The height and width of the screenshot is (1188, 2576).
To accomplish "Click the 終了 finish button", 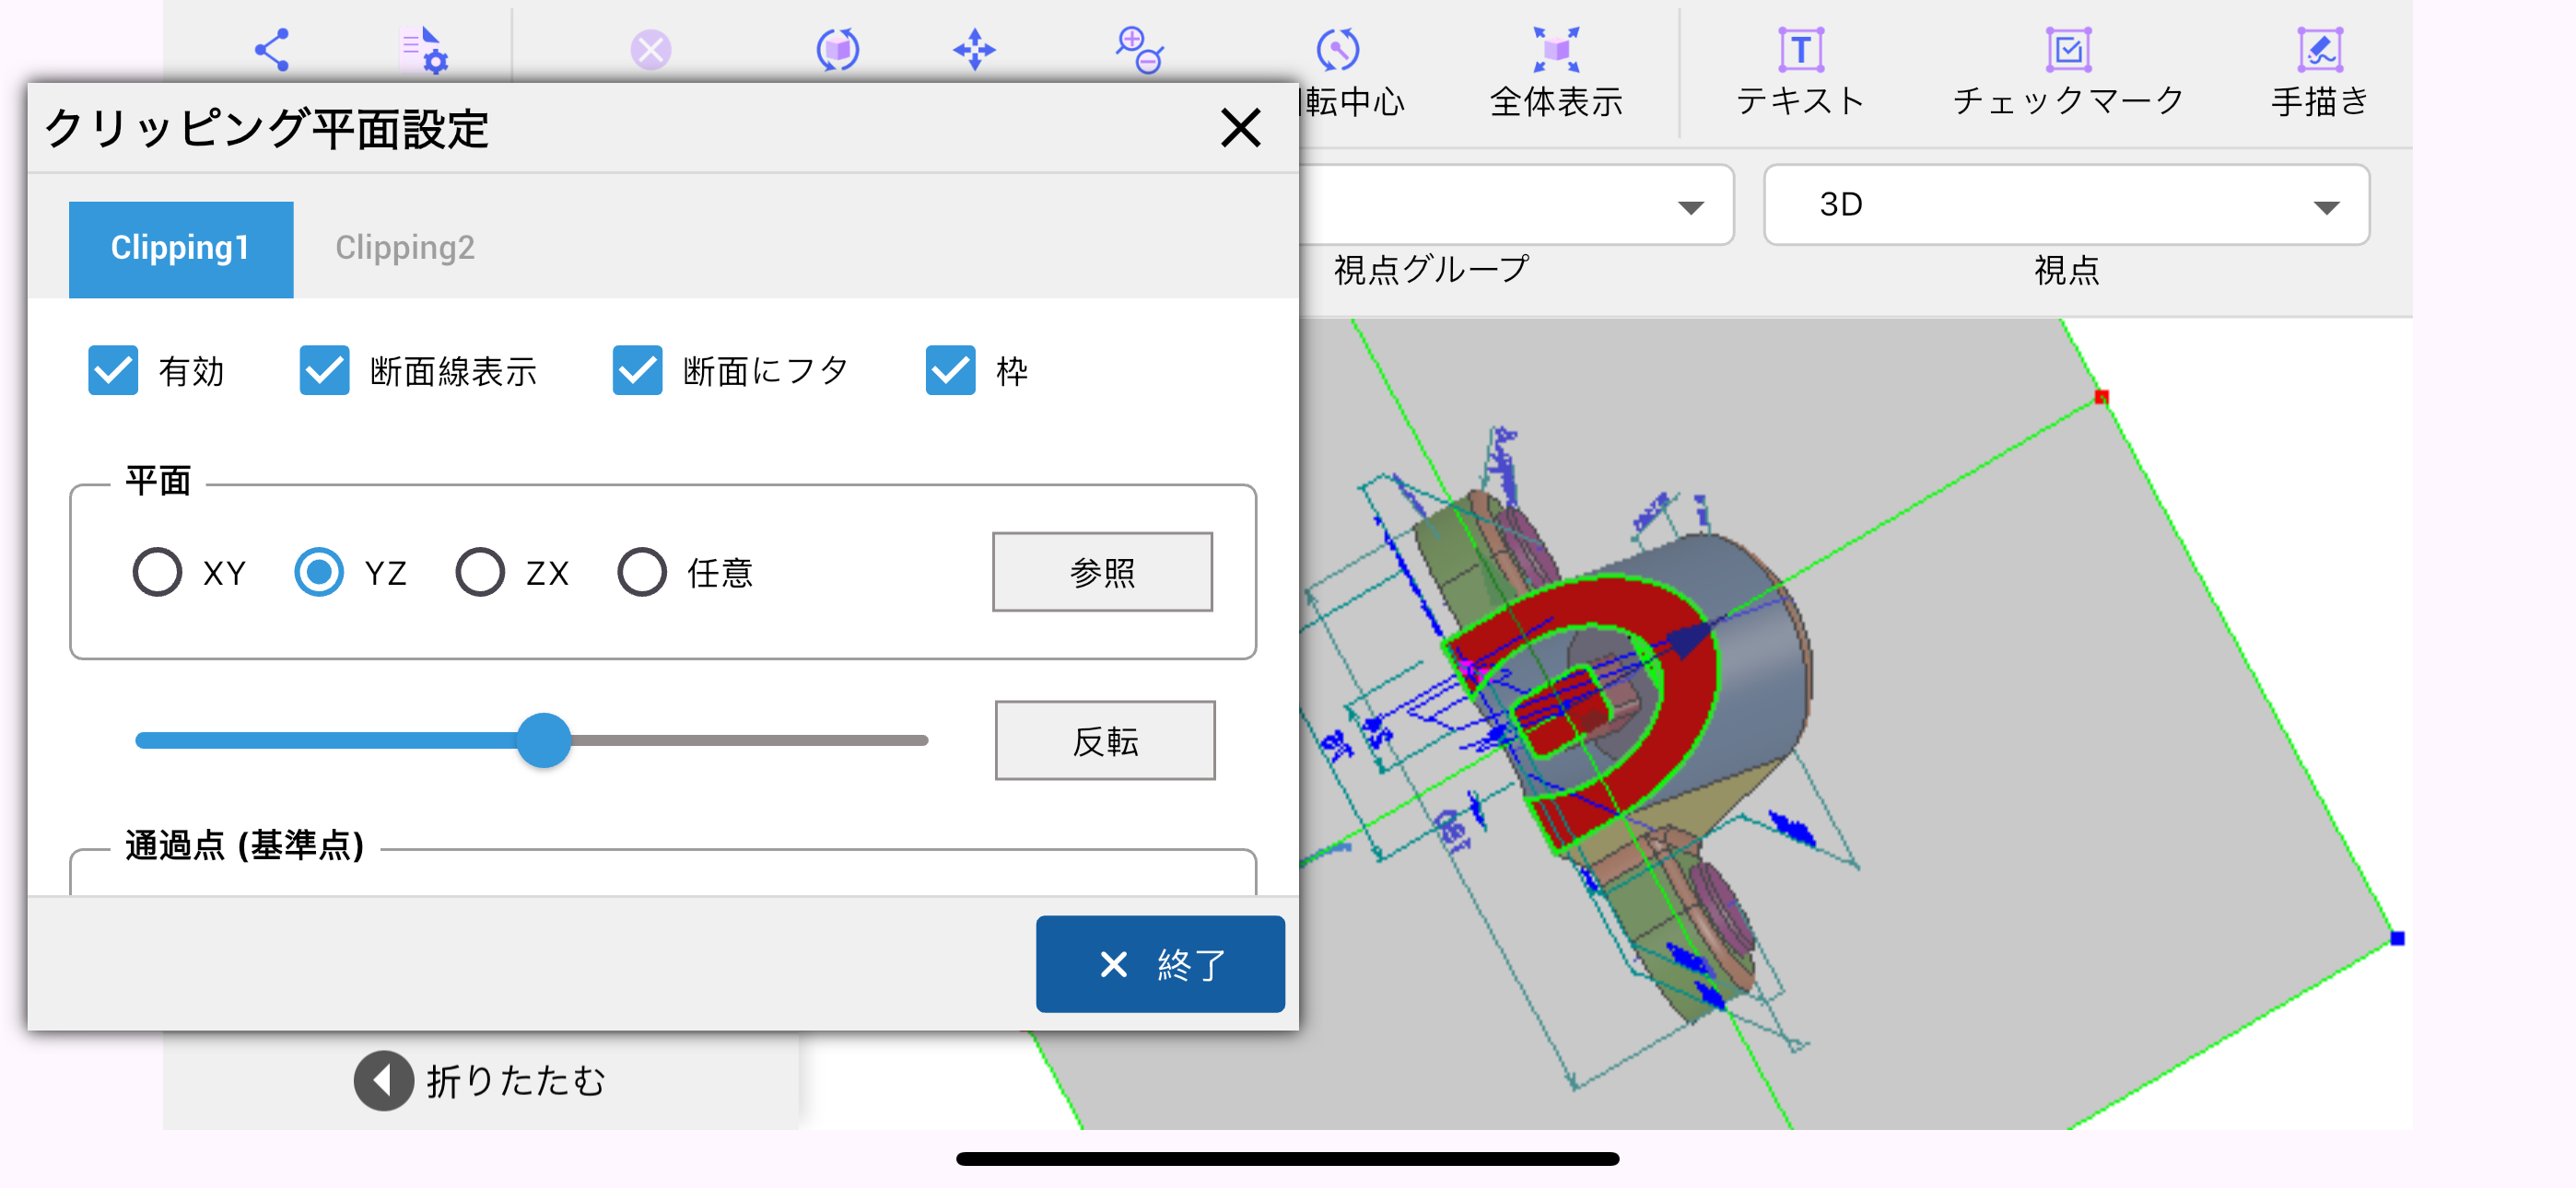I will click(x=1160, y=965).
